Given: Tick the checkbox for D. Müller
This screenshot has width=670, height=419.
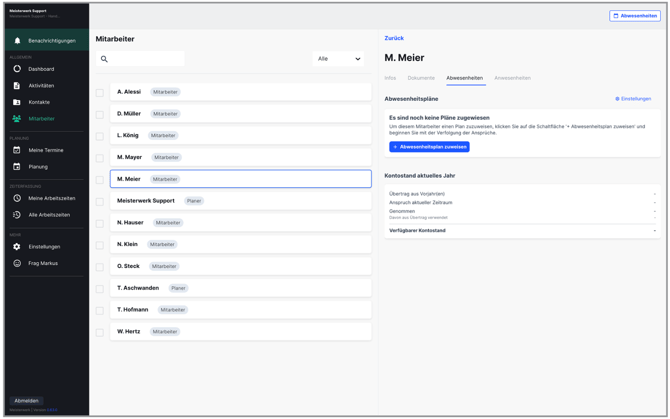Looking at the screenshot, I should tap(100, 114).
